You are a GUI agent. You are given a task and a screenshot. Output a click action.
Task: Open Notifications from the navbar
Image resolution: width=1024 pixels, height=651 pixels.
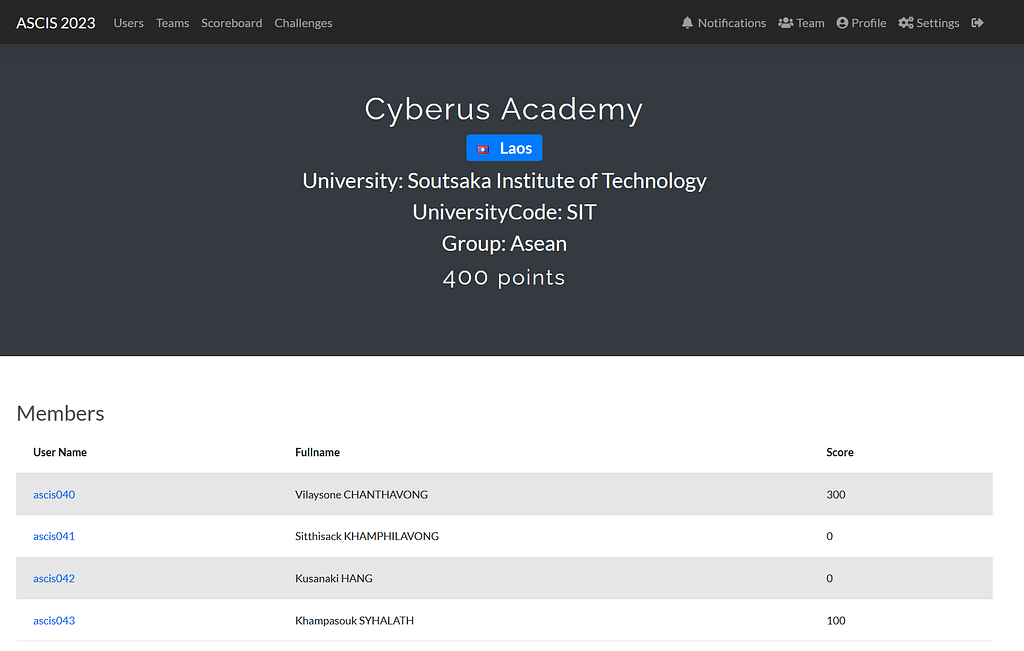click(724, 23)
